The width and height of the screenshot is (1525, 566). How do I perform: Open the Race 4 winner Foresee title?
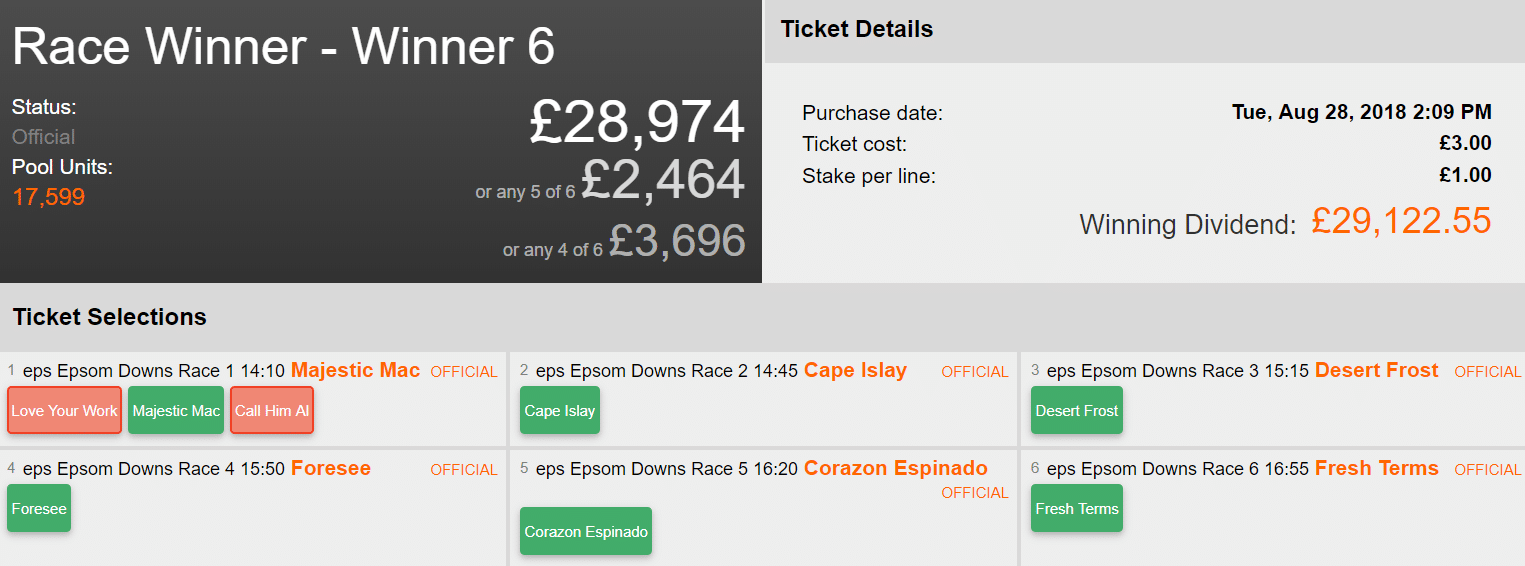330,469
